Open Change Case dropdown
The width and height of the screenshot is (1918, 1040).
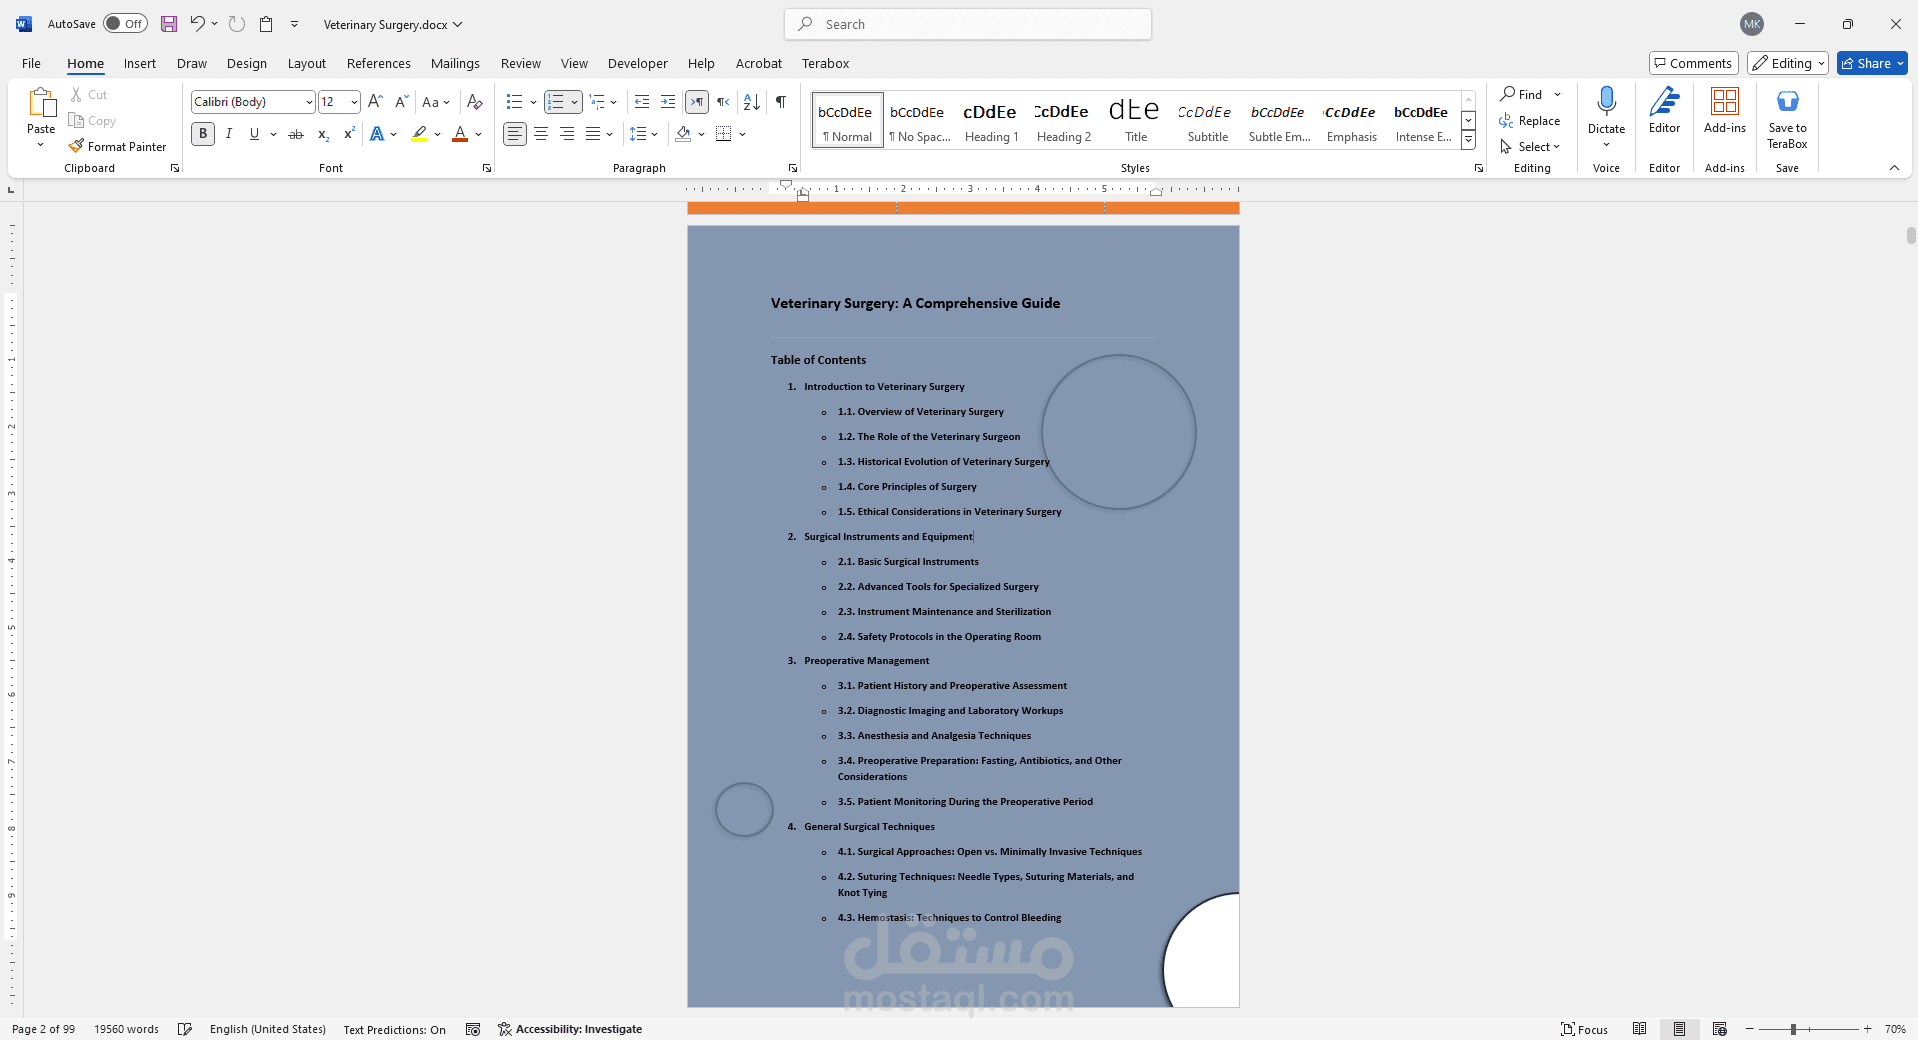click(436, 102)
